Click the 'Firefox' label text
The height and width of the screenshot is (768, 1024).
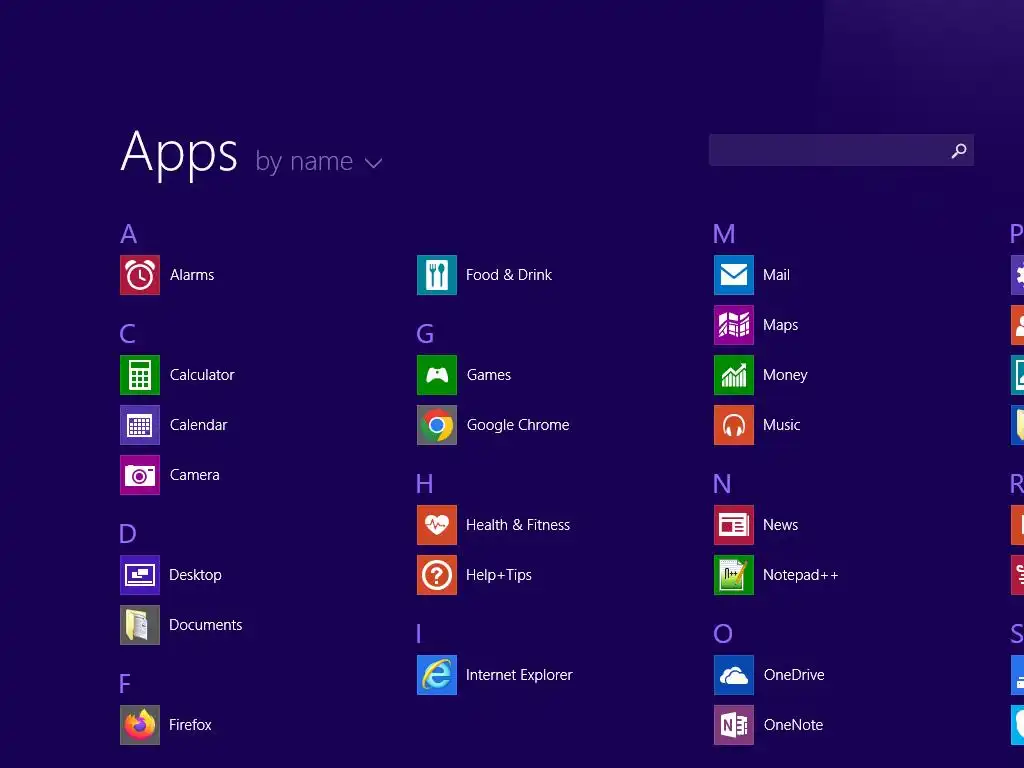pos(190,725)
